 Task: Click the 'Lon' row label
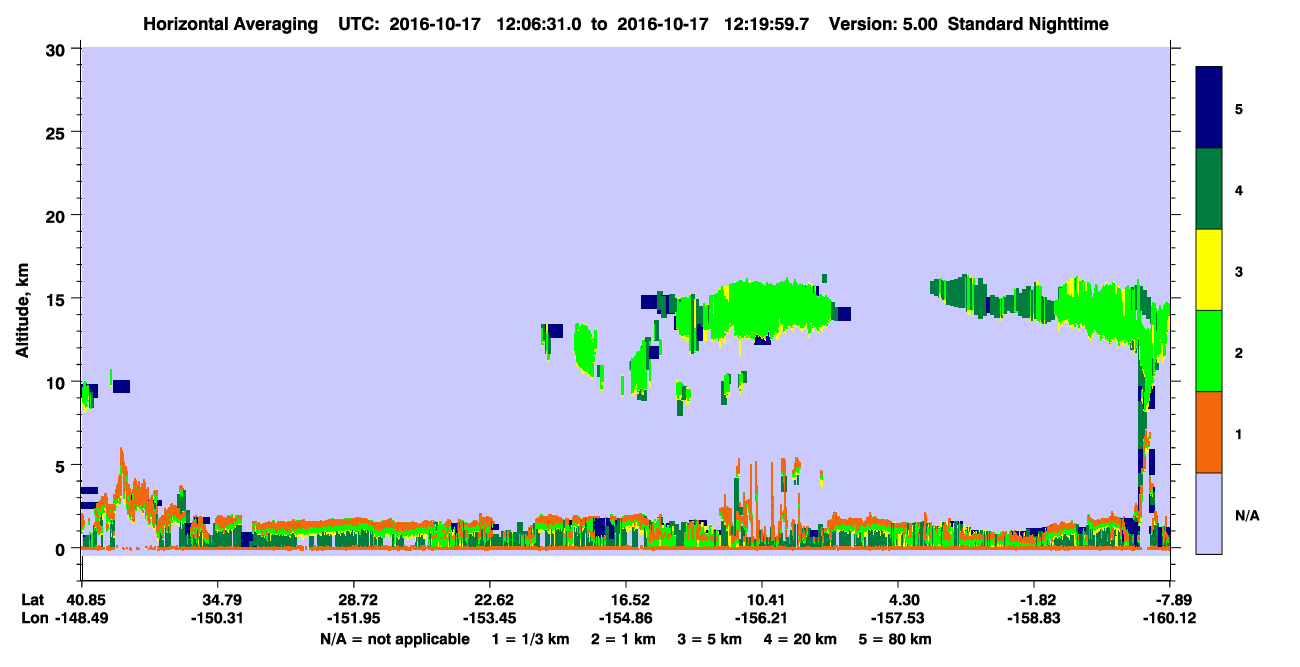click(x=34, y=619)
